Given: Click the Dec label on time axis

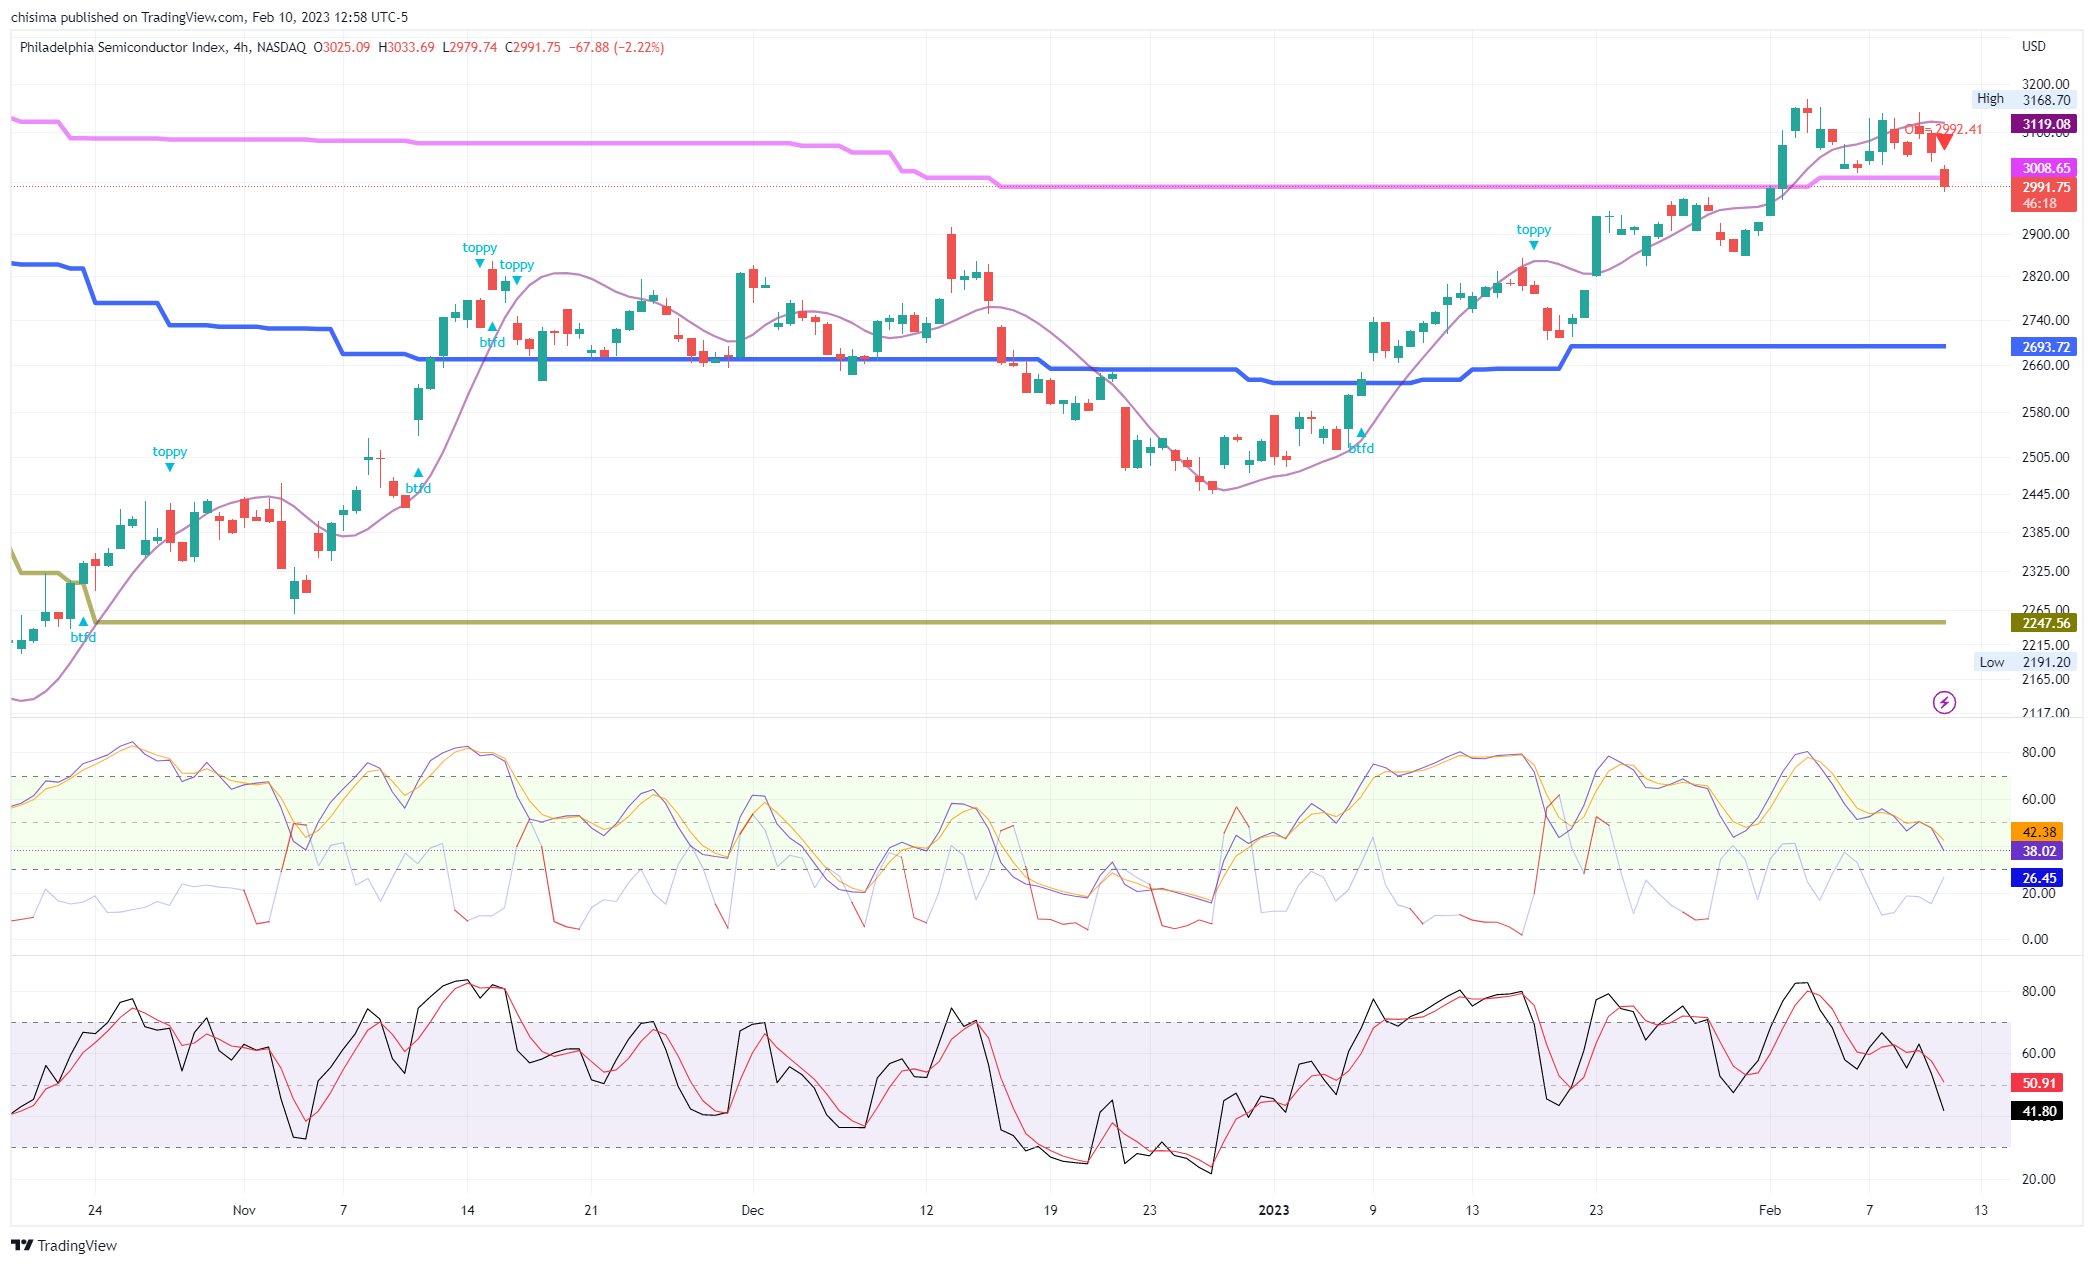Looking at the screenshot, I should 752,1210.
